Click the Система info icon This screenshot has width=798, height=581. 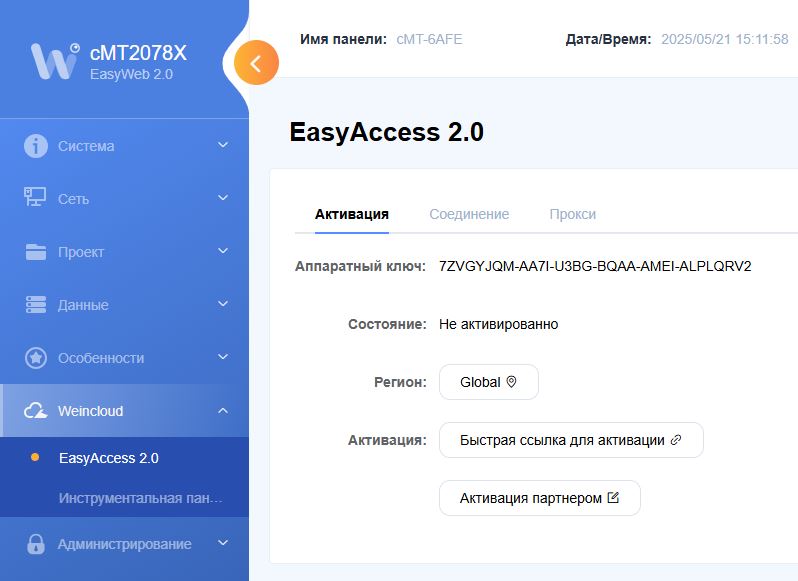coord(36,146)
